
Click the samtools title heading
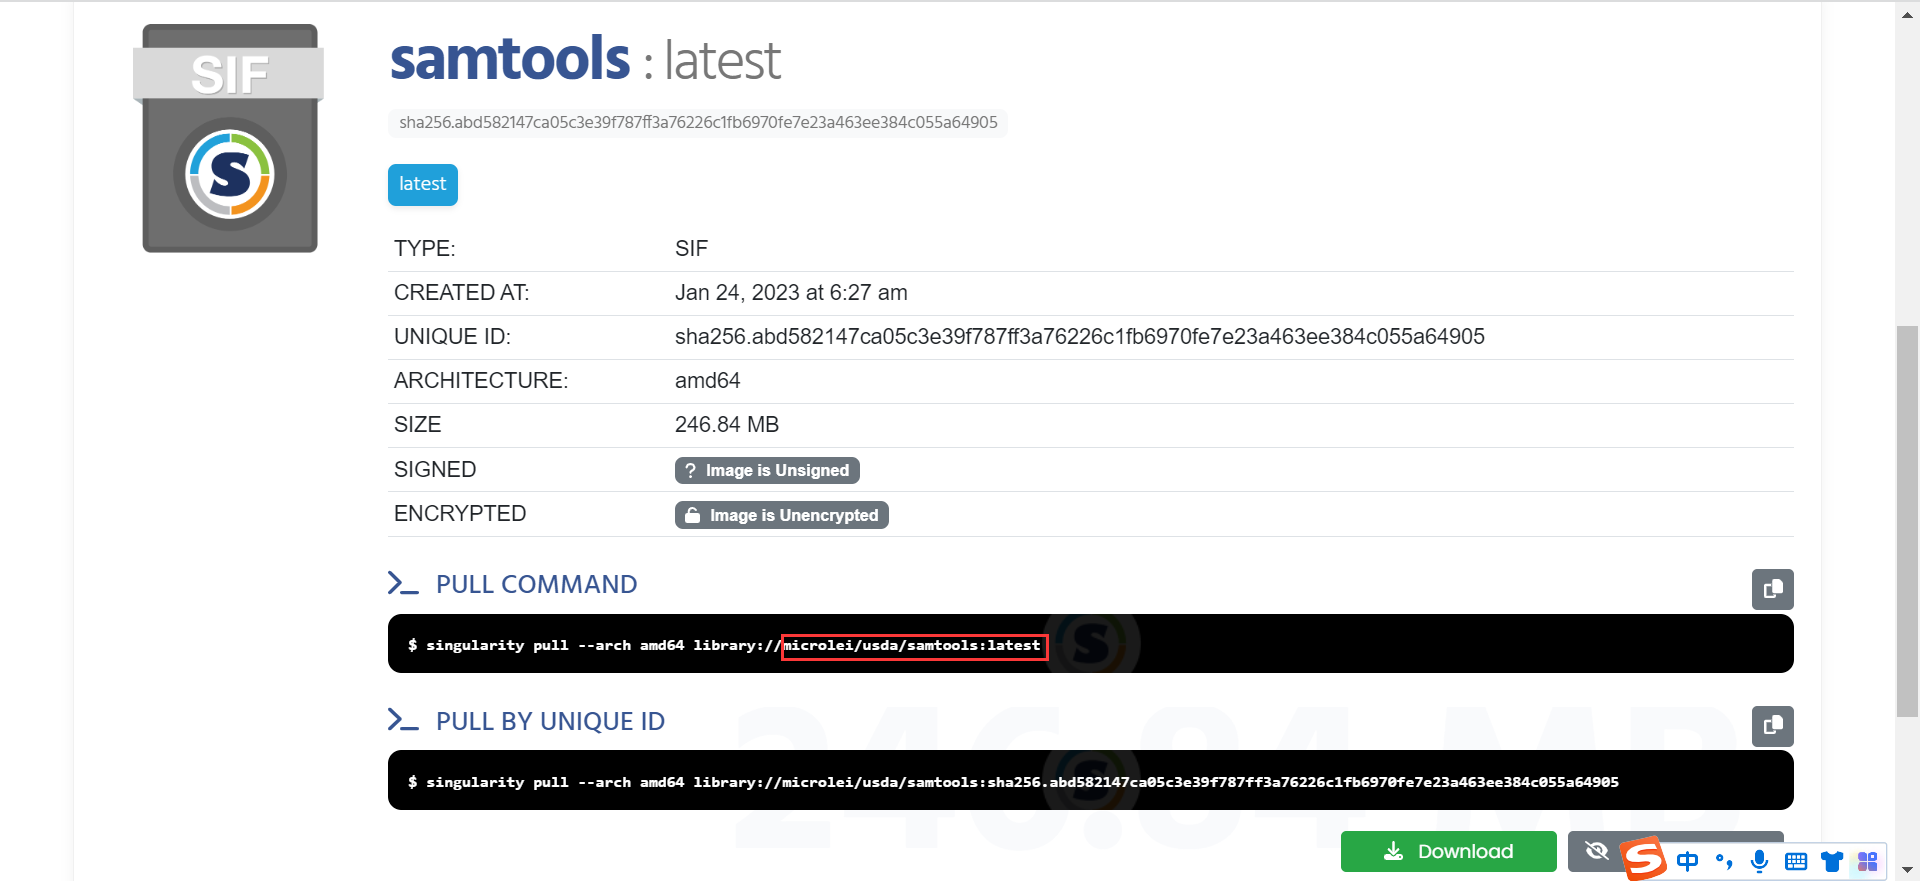(x=510, y=60)
